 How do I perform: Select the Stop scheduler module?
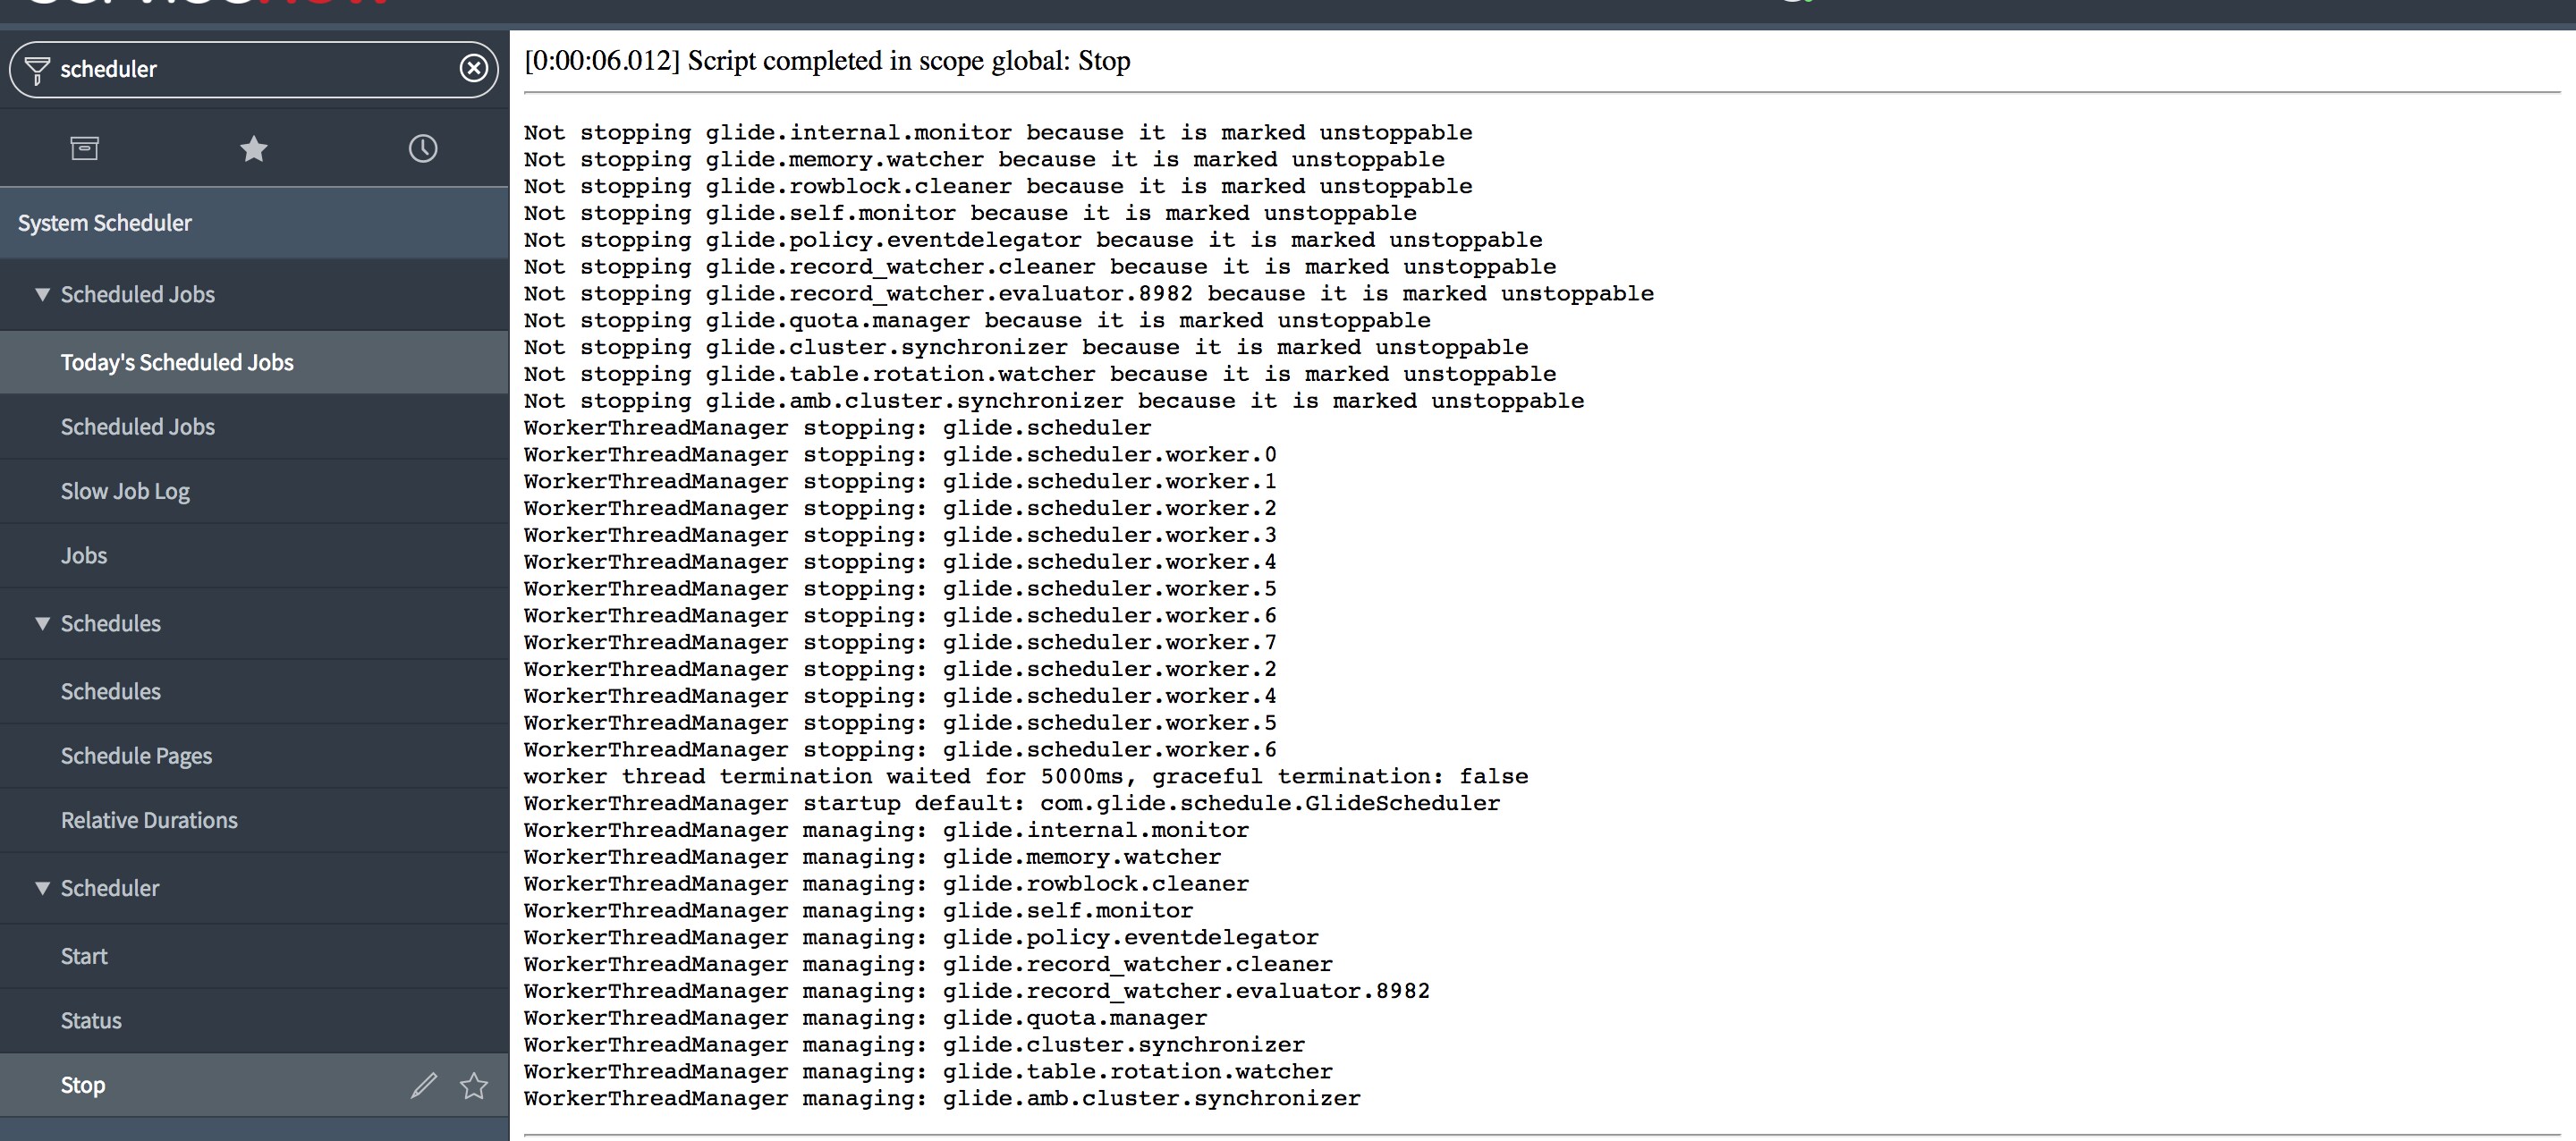(x=254, y=1085)
